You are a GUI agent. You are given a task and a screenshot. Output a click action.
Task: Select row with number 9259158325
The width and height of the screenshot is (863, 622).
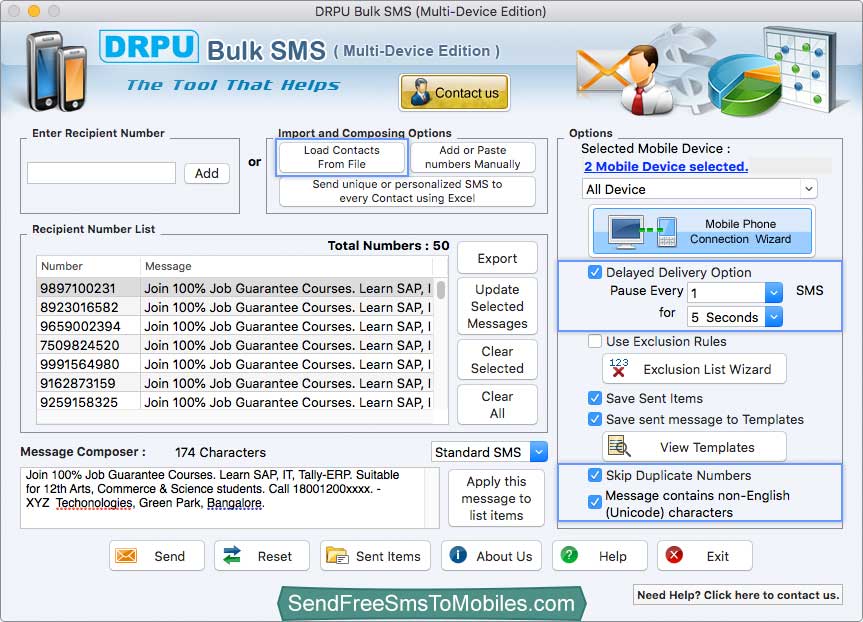click(x=235, y=402)
